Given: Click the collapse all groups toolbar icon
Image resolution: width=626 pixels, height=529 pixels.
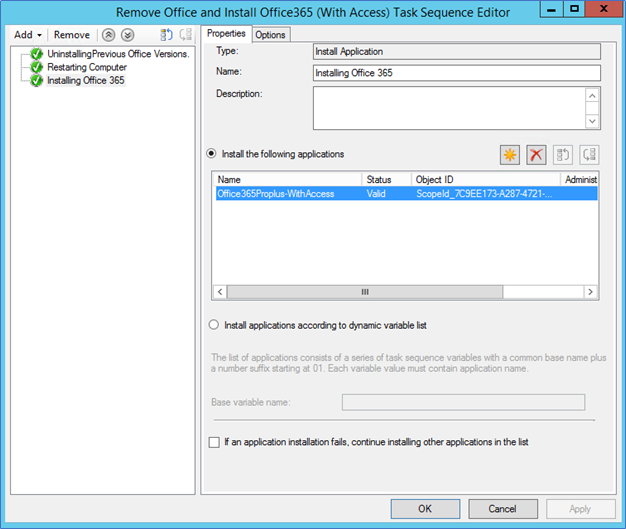Looking at the screenshot, I should pos(186,35).
